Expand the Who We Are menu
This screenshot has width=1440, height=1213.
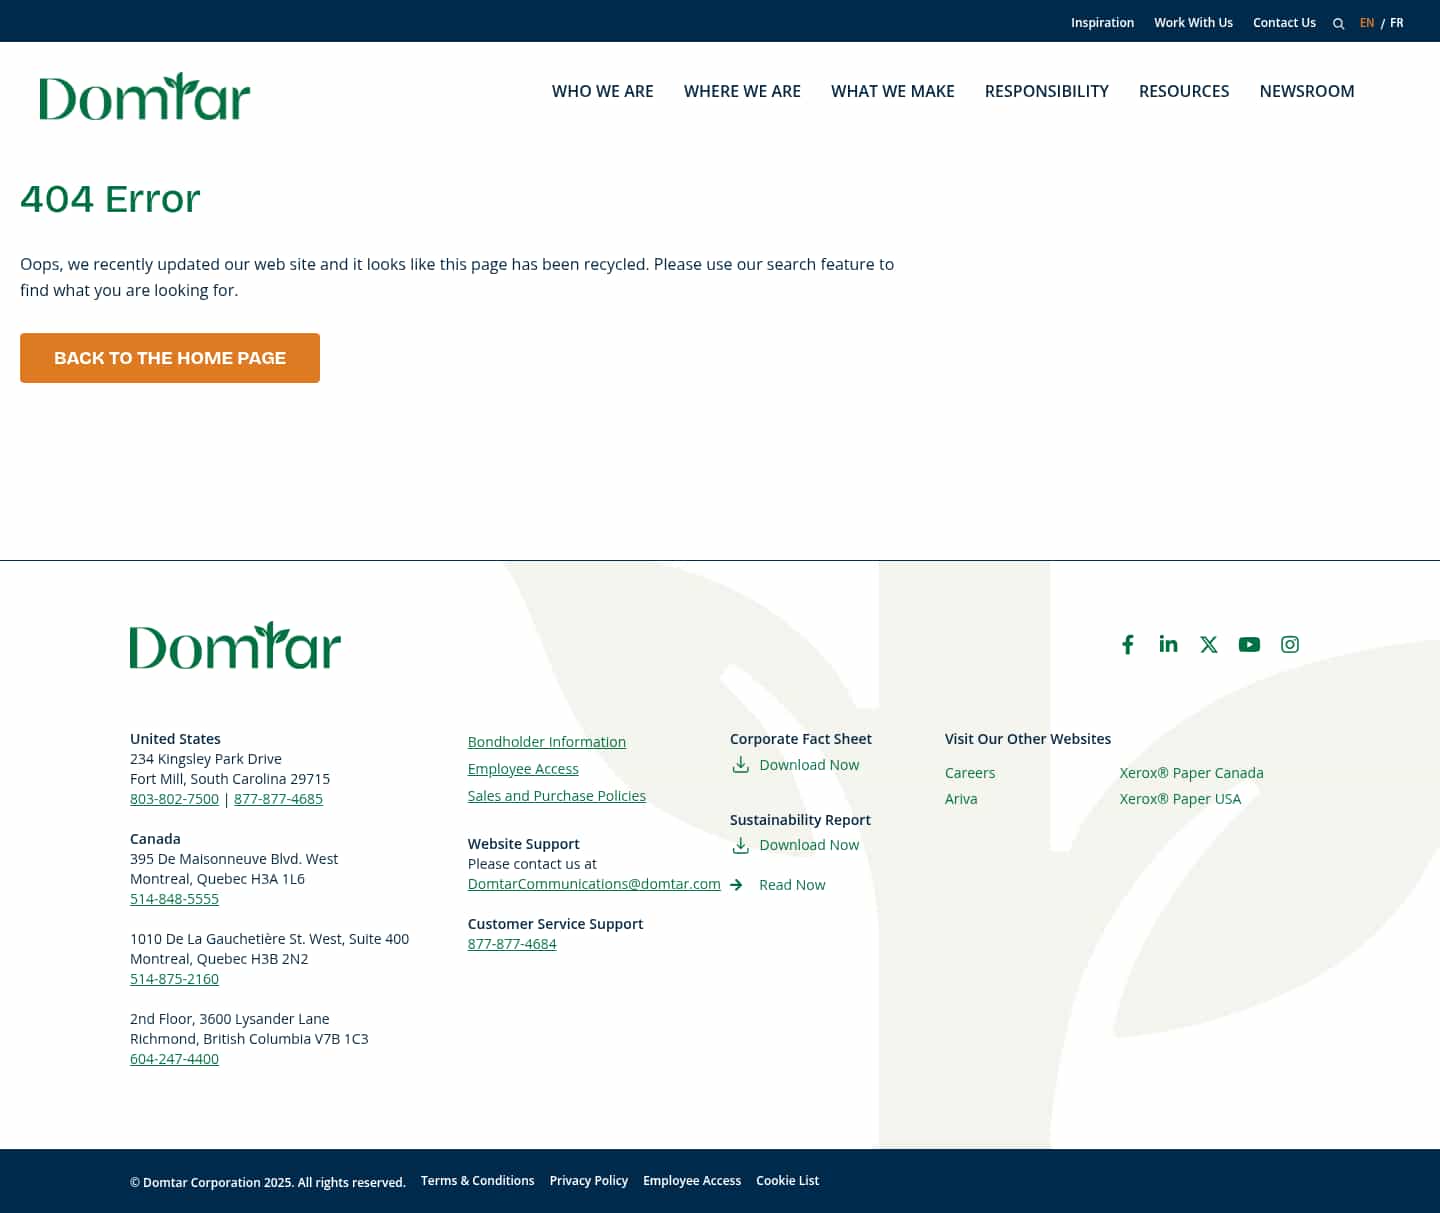(602, 91)
